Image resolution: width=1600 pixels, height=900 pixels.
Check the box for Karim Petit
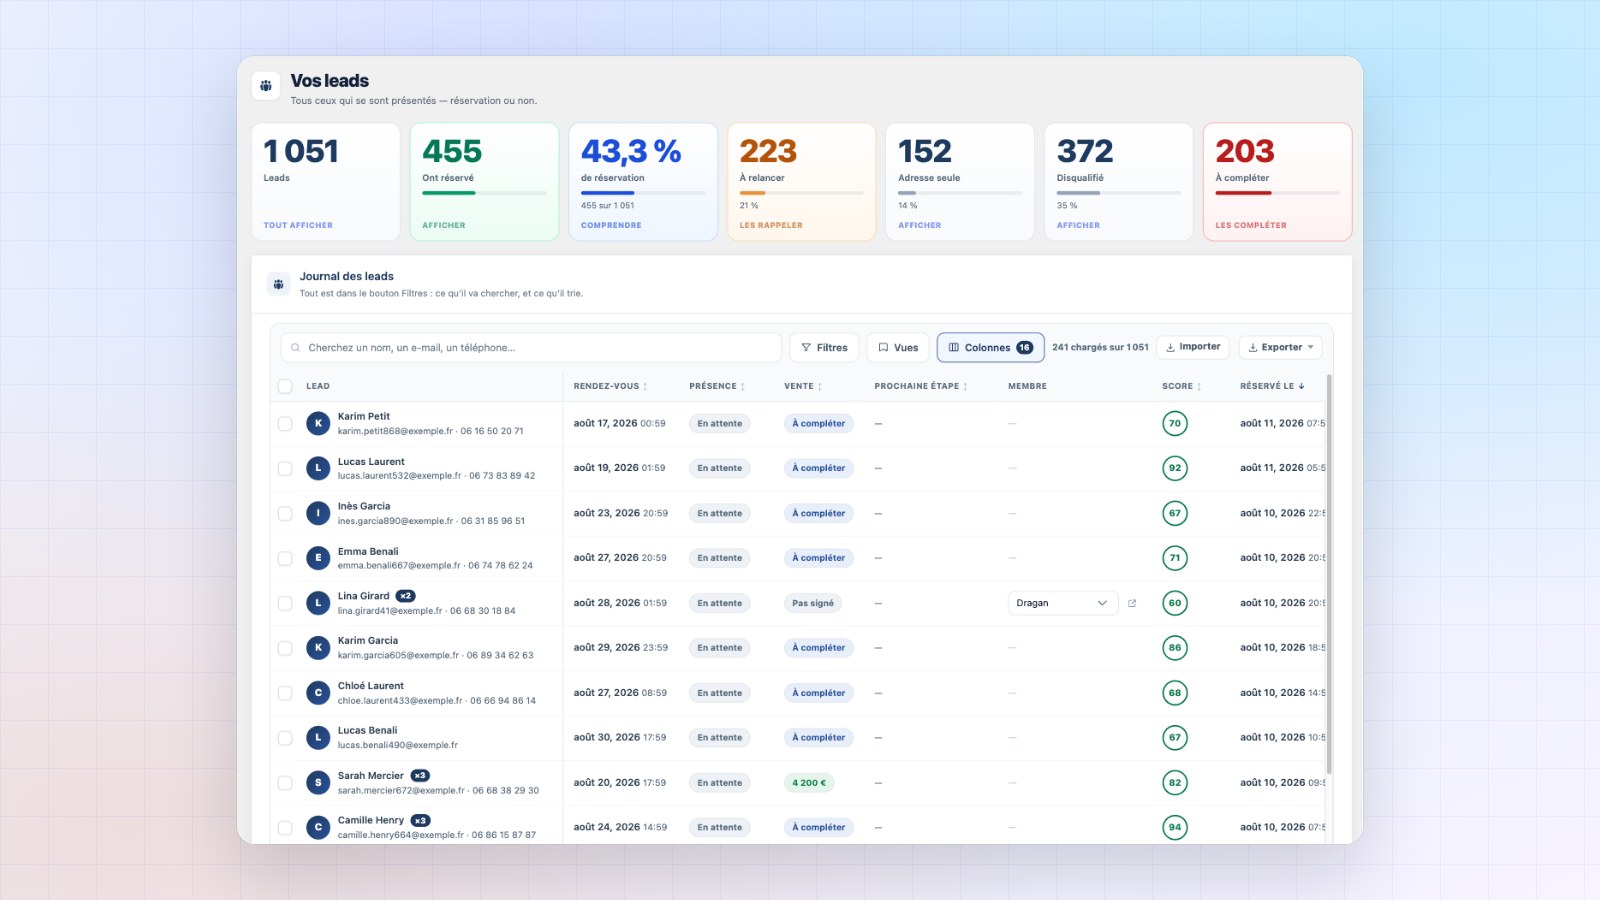click(x=285, y=424)
